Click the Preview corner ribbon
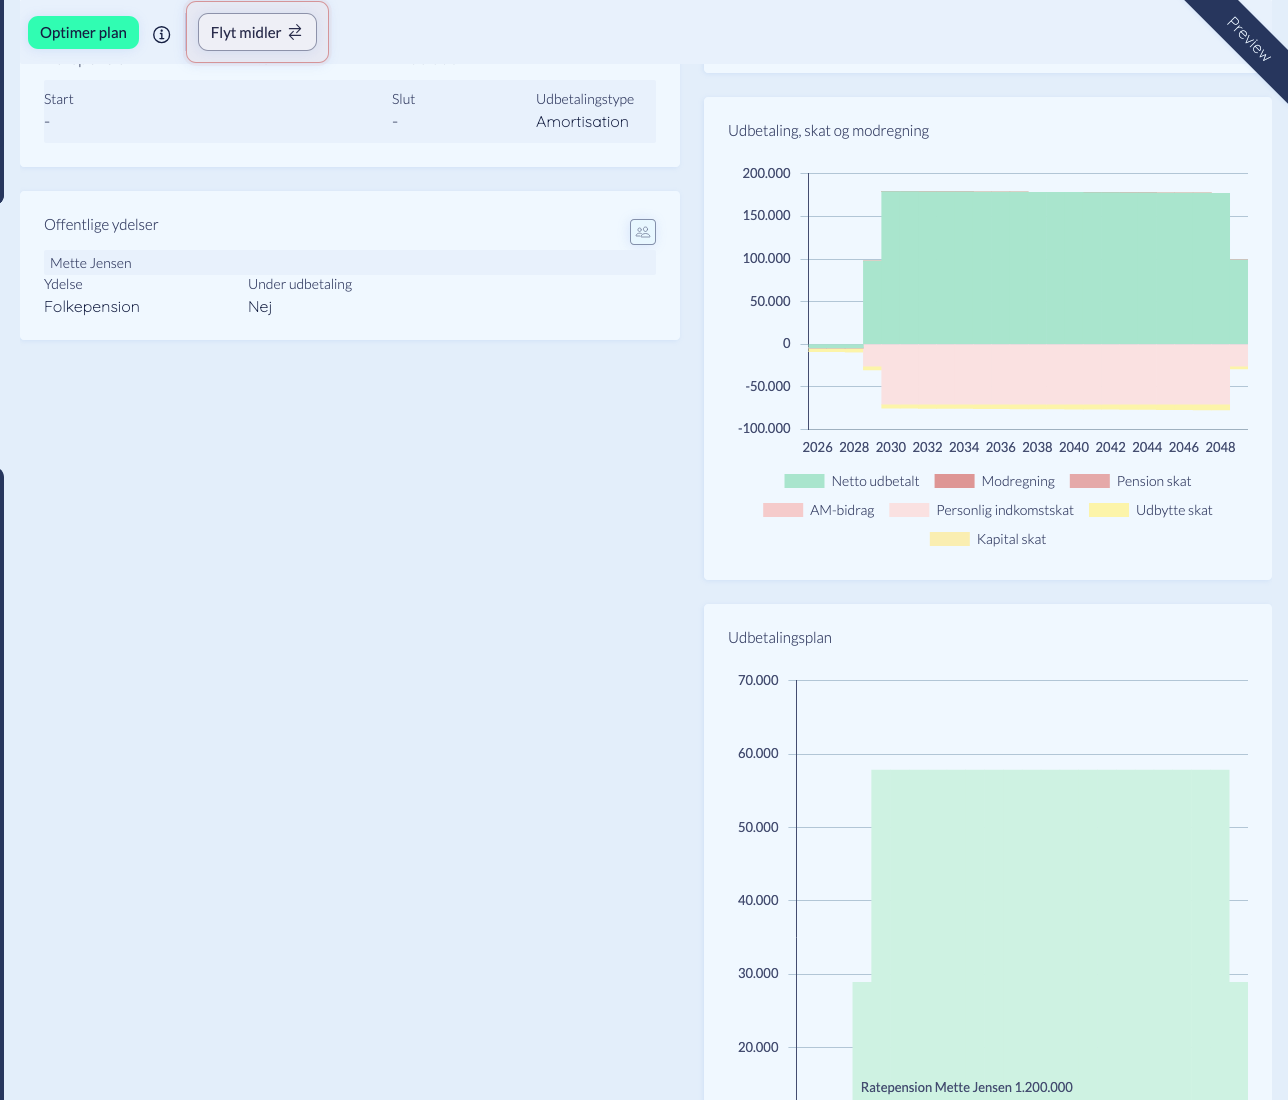Image resolution: width=1288 pixels, height=1100 pixels. point(1248,40)
